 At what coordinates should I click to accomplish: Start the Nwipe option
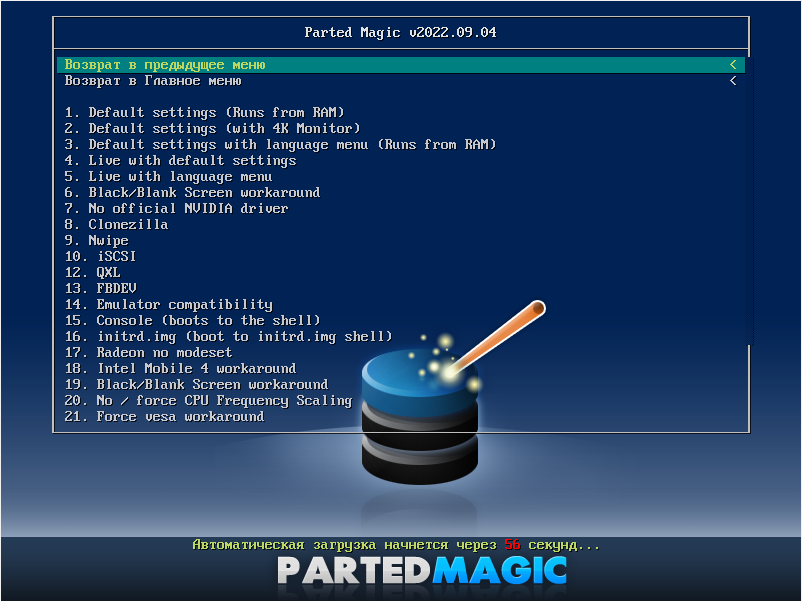pyautogui.click(x=96, y=241)
